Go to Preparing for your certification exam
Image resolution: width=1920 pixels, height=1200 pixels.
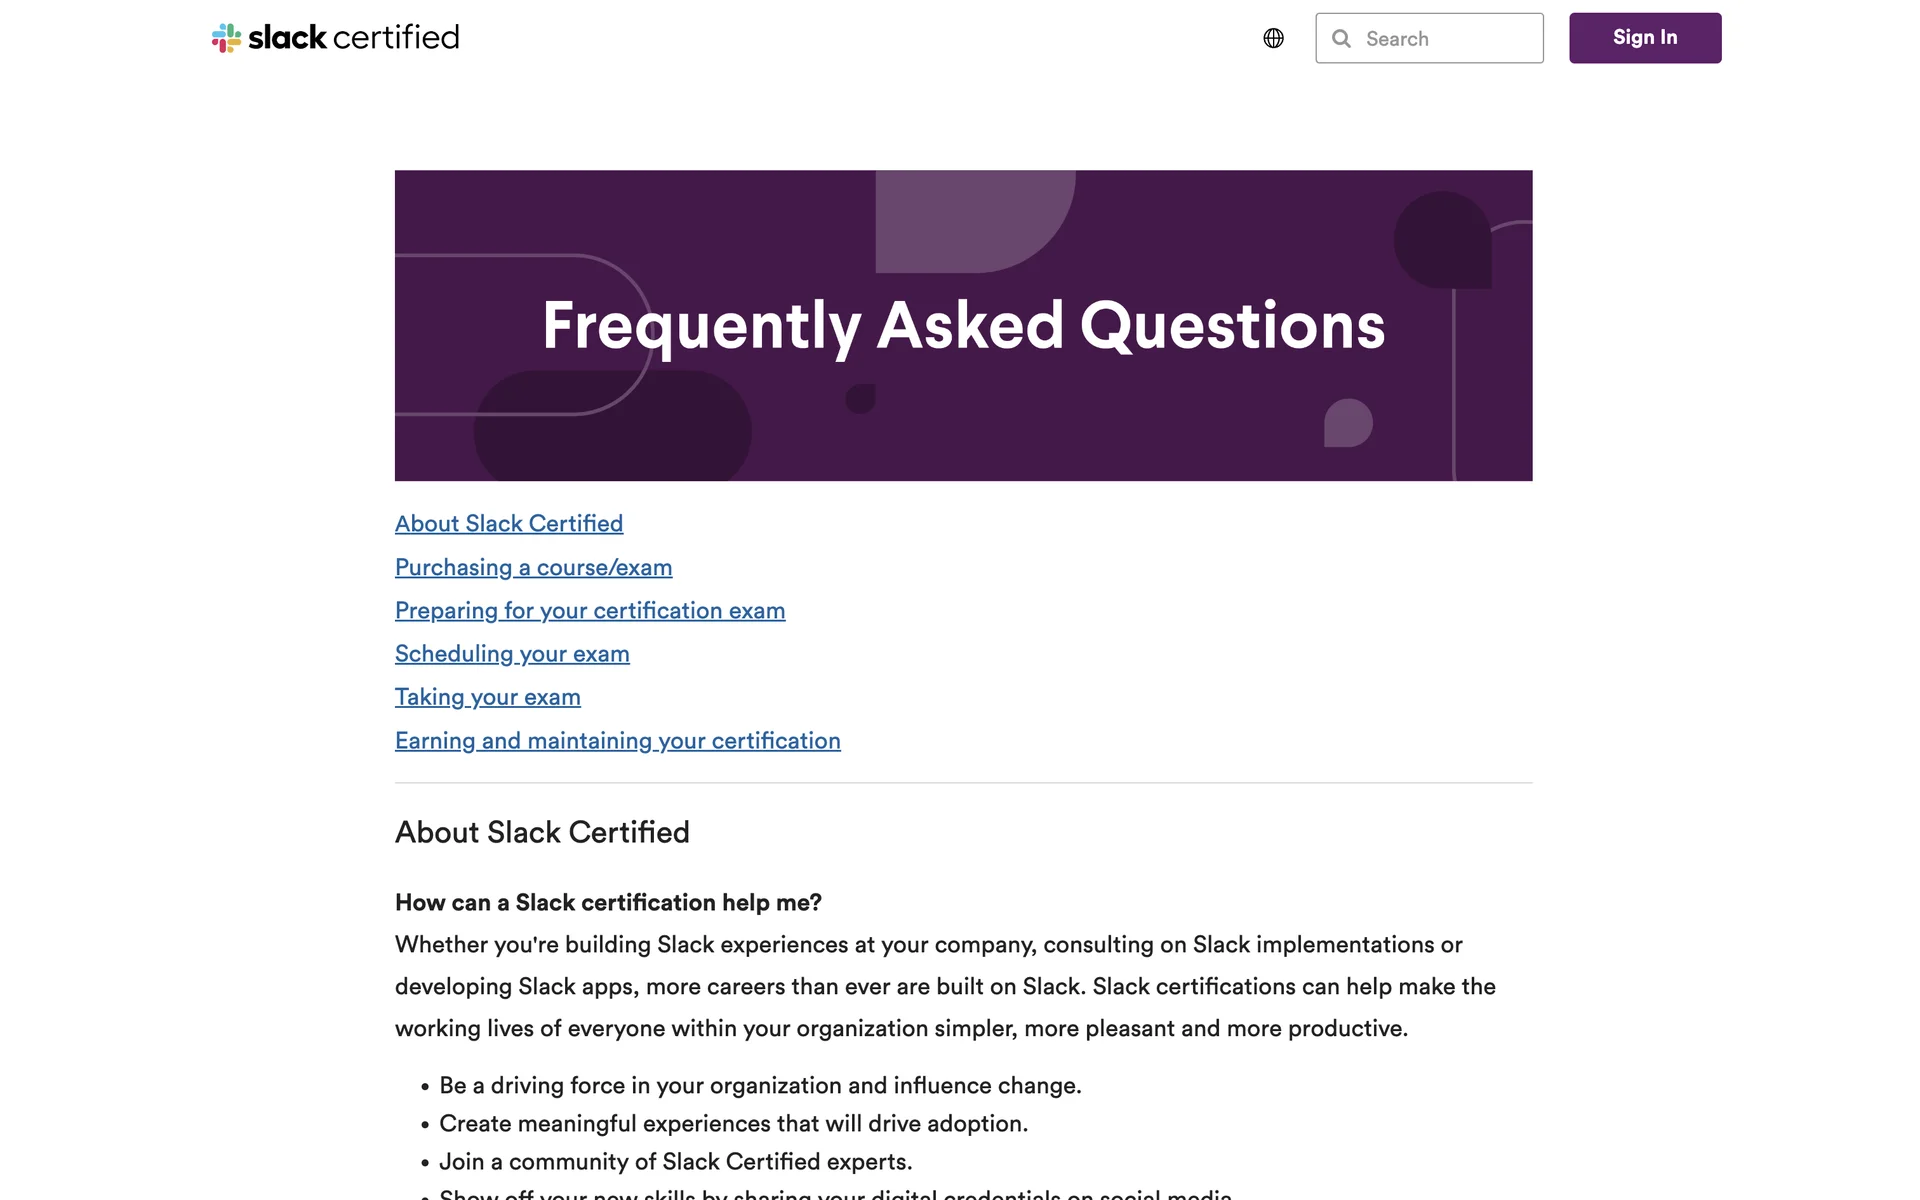(x=590, y=611)
